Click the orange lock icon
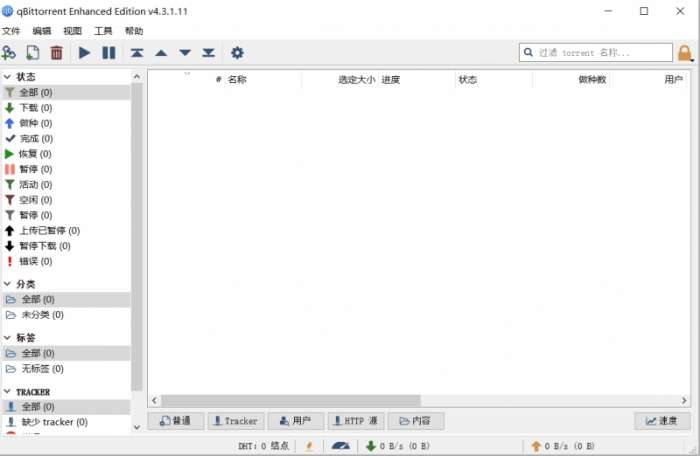700x456 pixels. (x=684, y=53)
